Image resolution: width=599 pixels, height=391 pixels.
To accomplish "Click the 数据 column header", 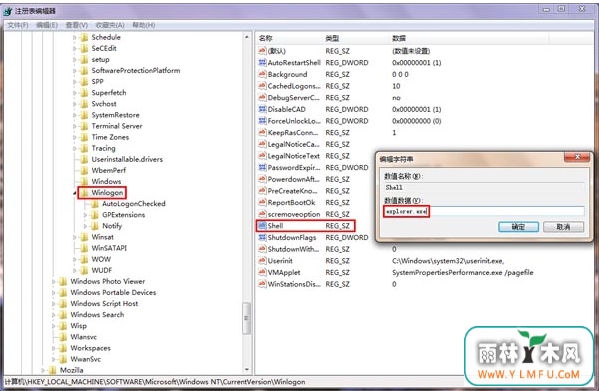I will (x=469, y=39).
